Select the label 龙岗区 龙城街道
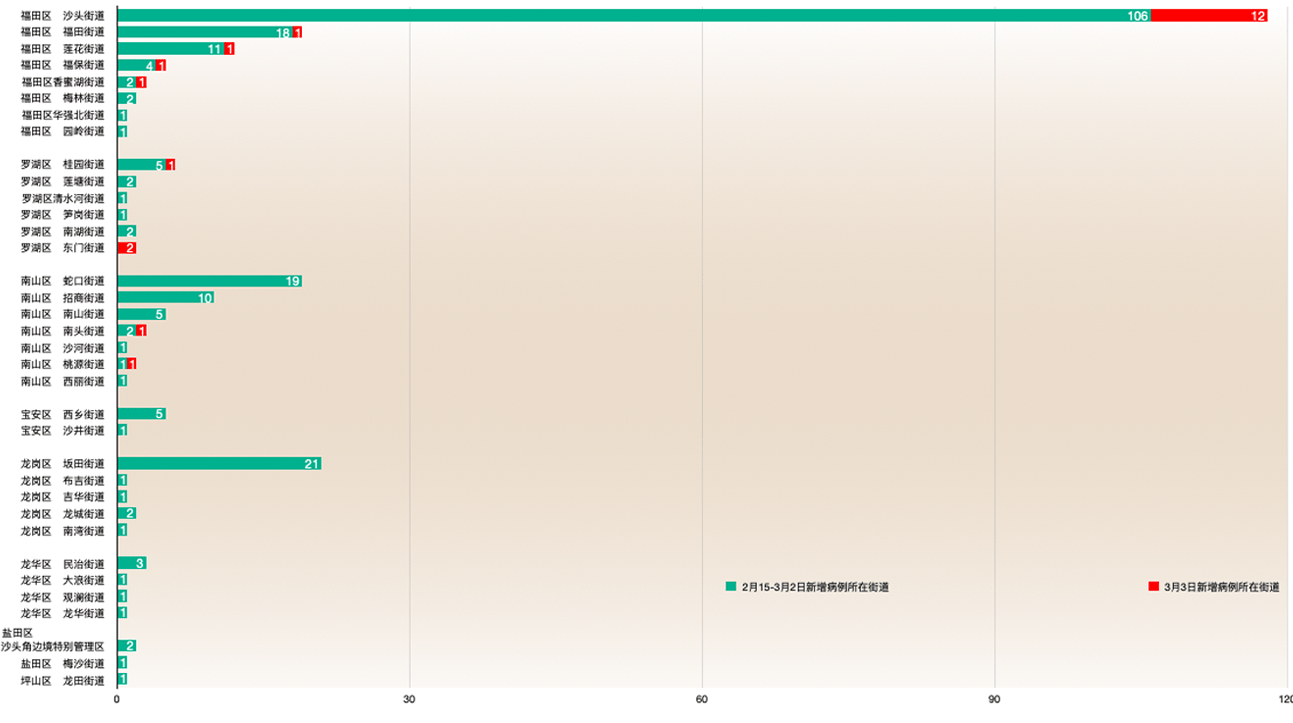Screen dimensions: 1293x723 (62, 514)
